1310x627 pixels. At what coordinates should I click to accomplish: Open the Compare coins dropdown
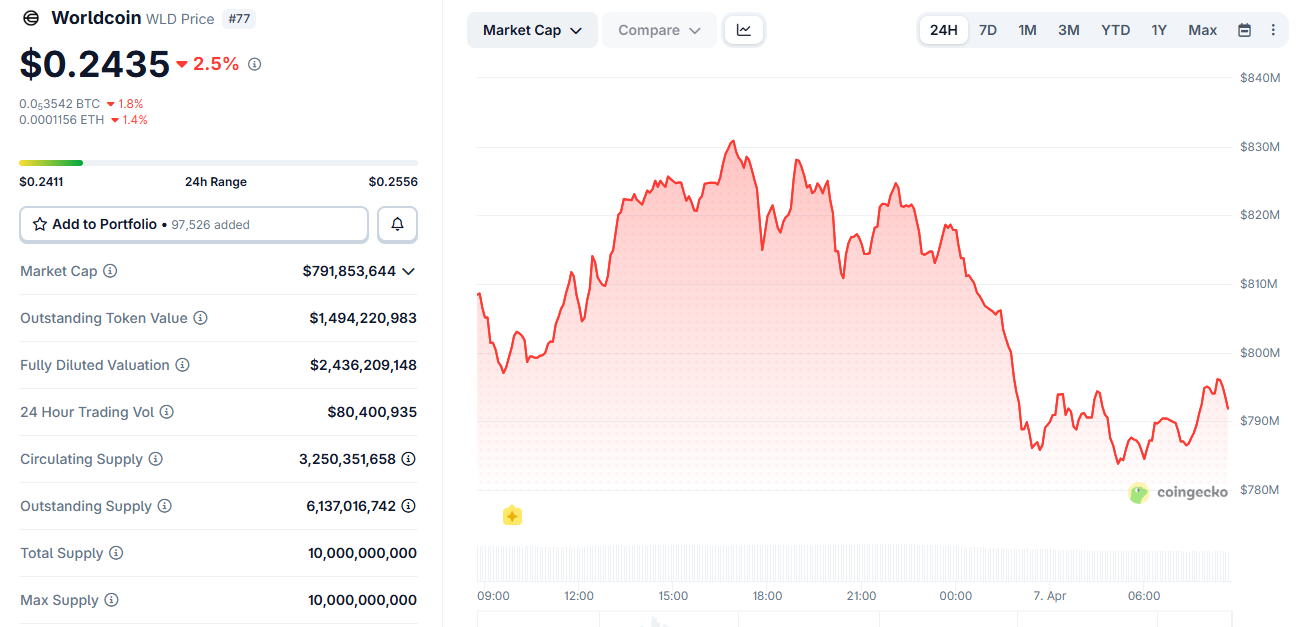[658, 30]
